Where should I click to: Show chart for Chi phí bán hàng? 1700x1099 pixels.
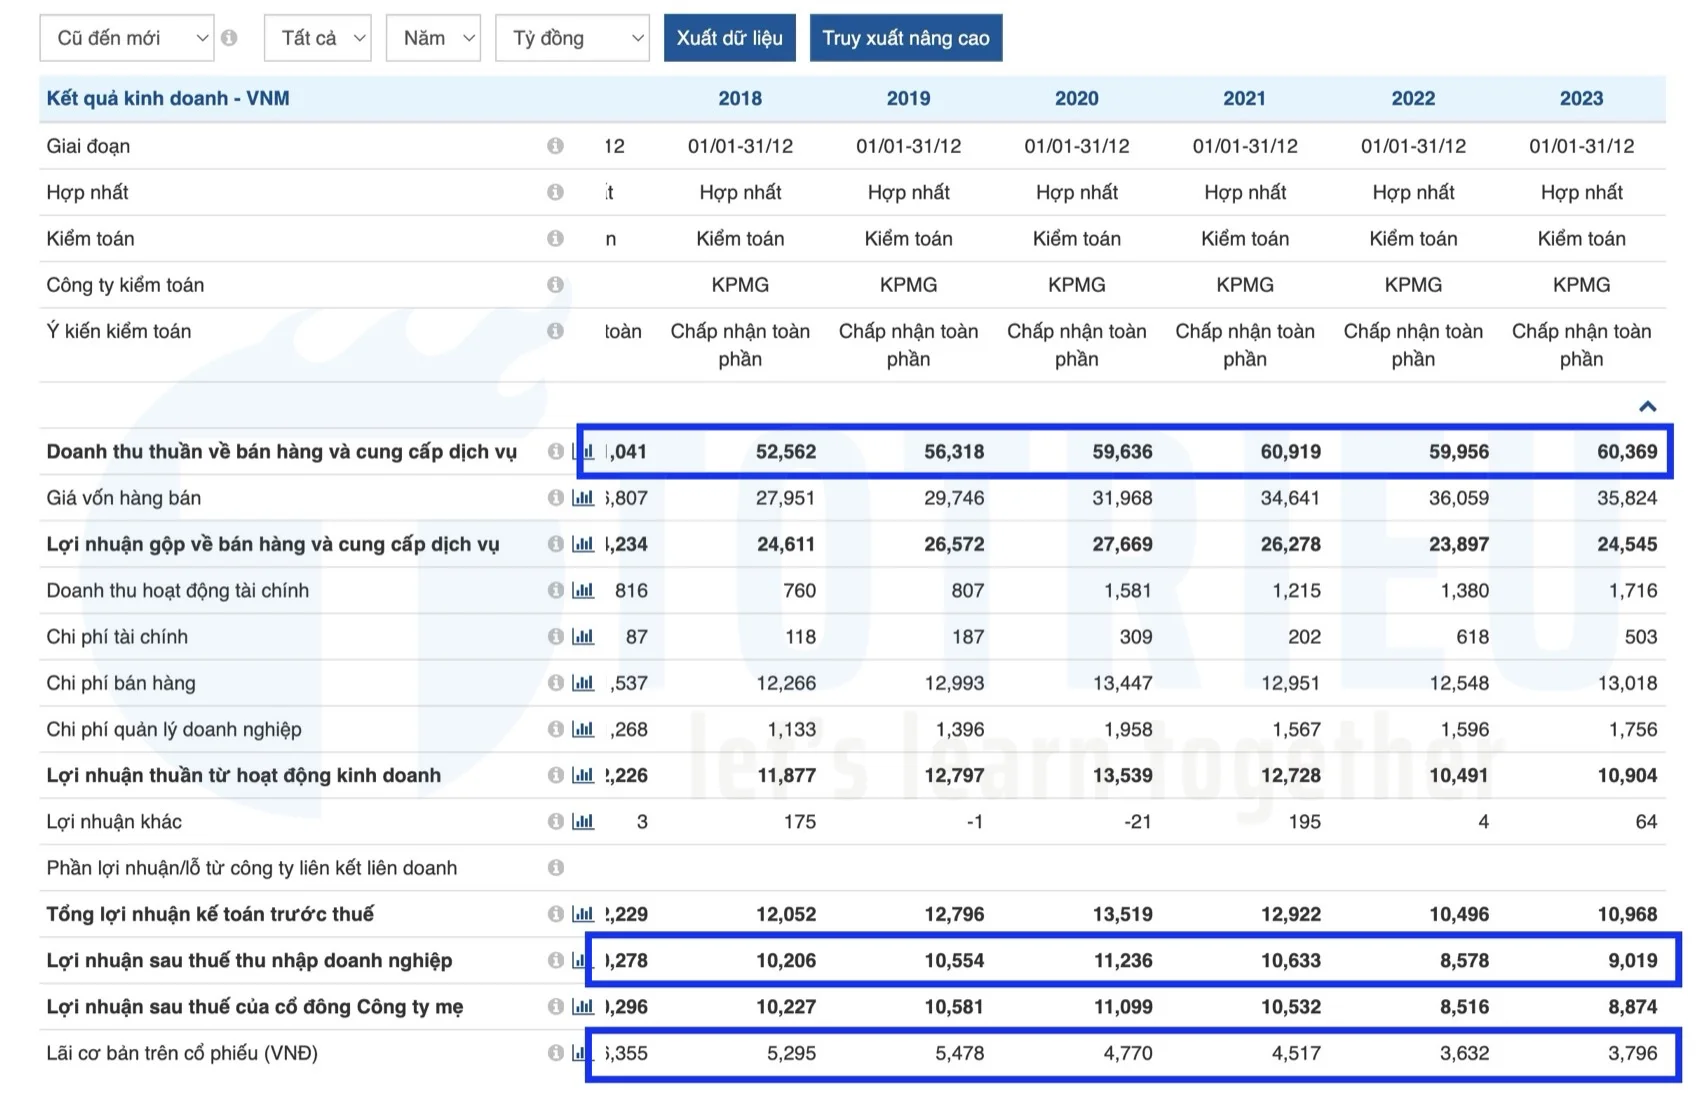(x=583, y=683)
